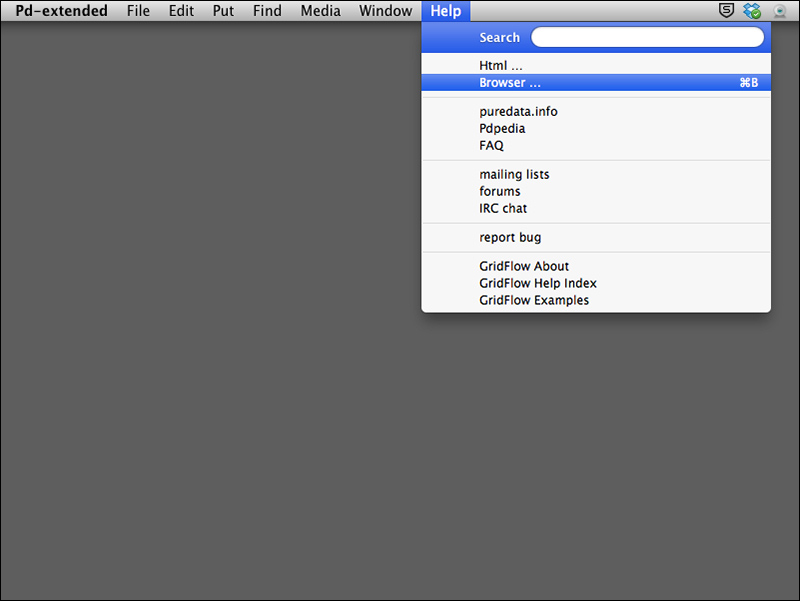Screen dimensions: 800x601
Task: Open the Window menu
Action: (385, 11)
